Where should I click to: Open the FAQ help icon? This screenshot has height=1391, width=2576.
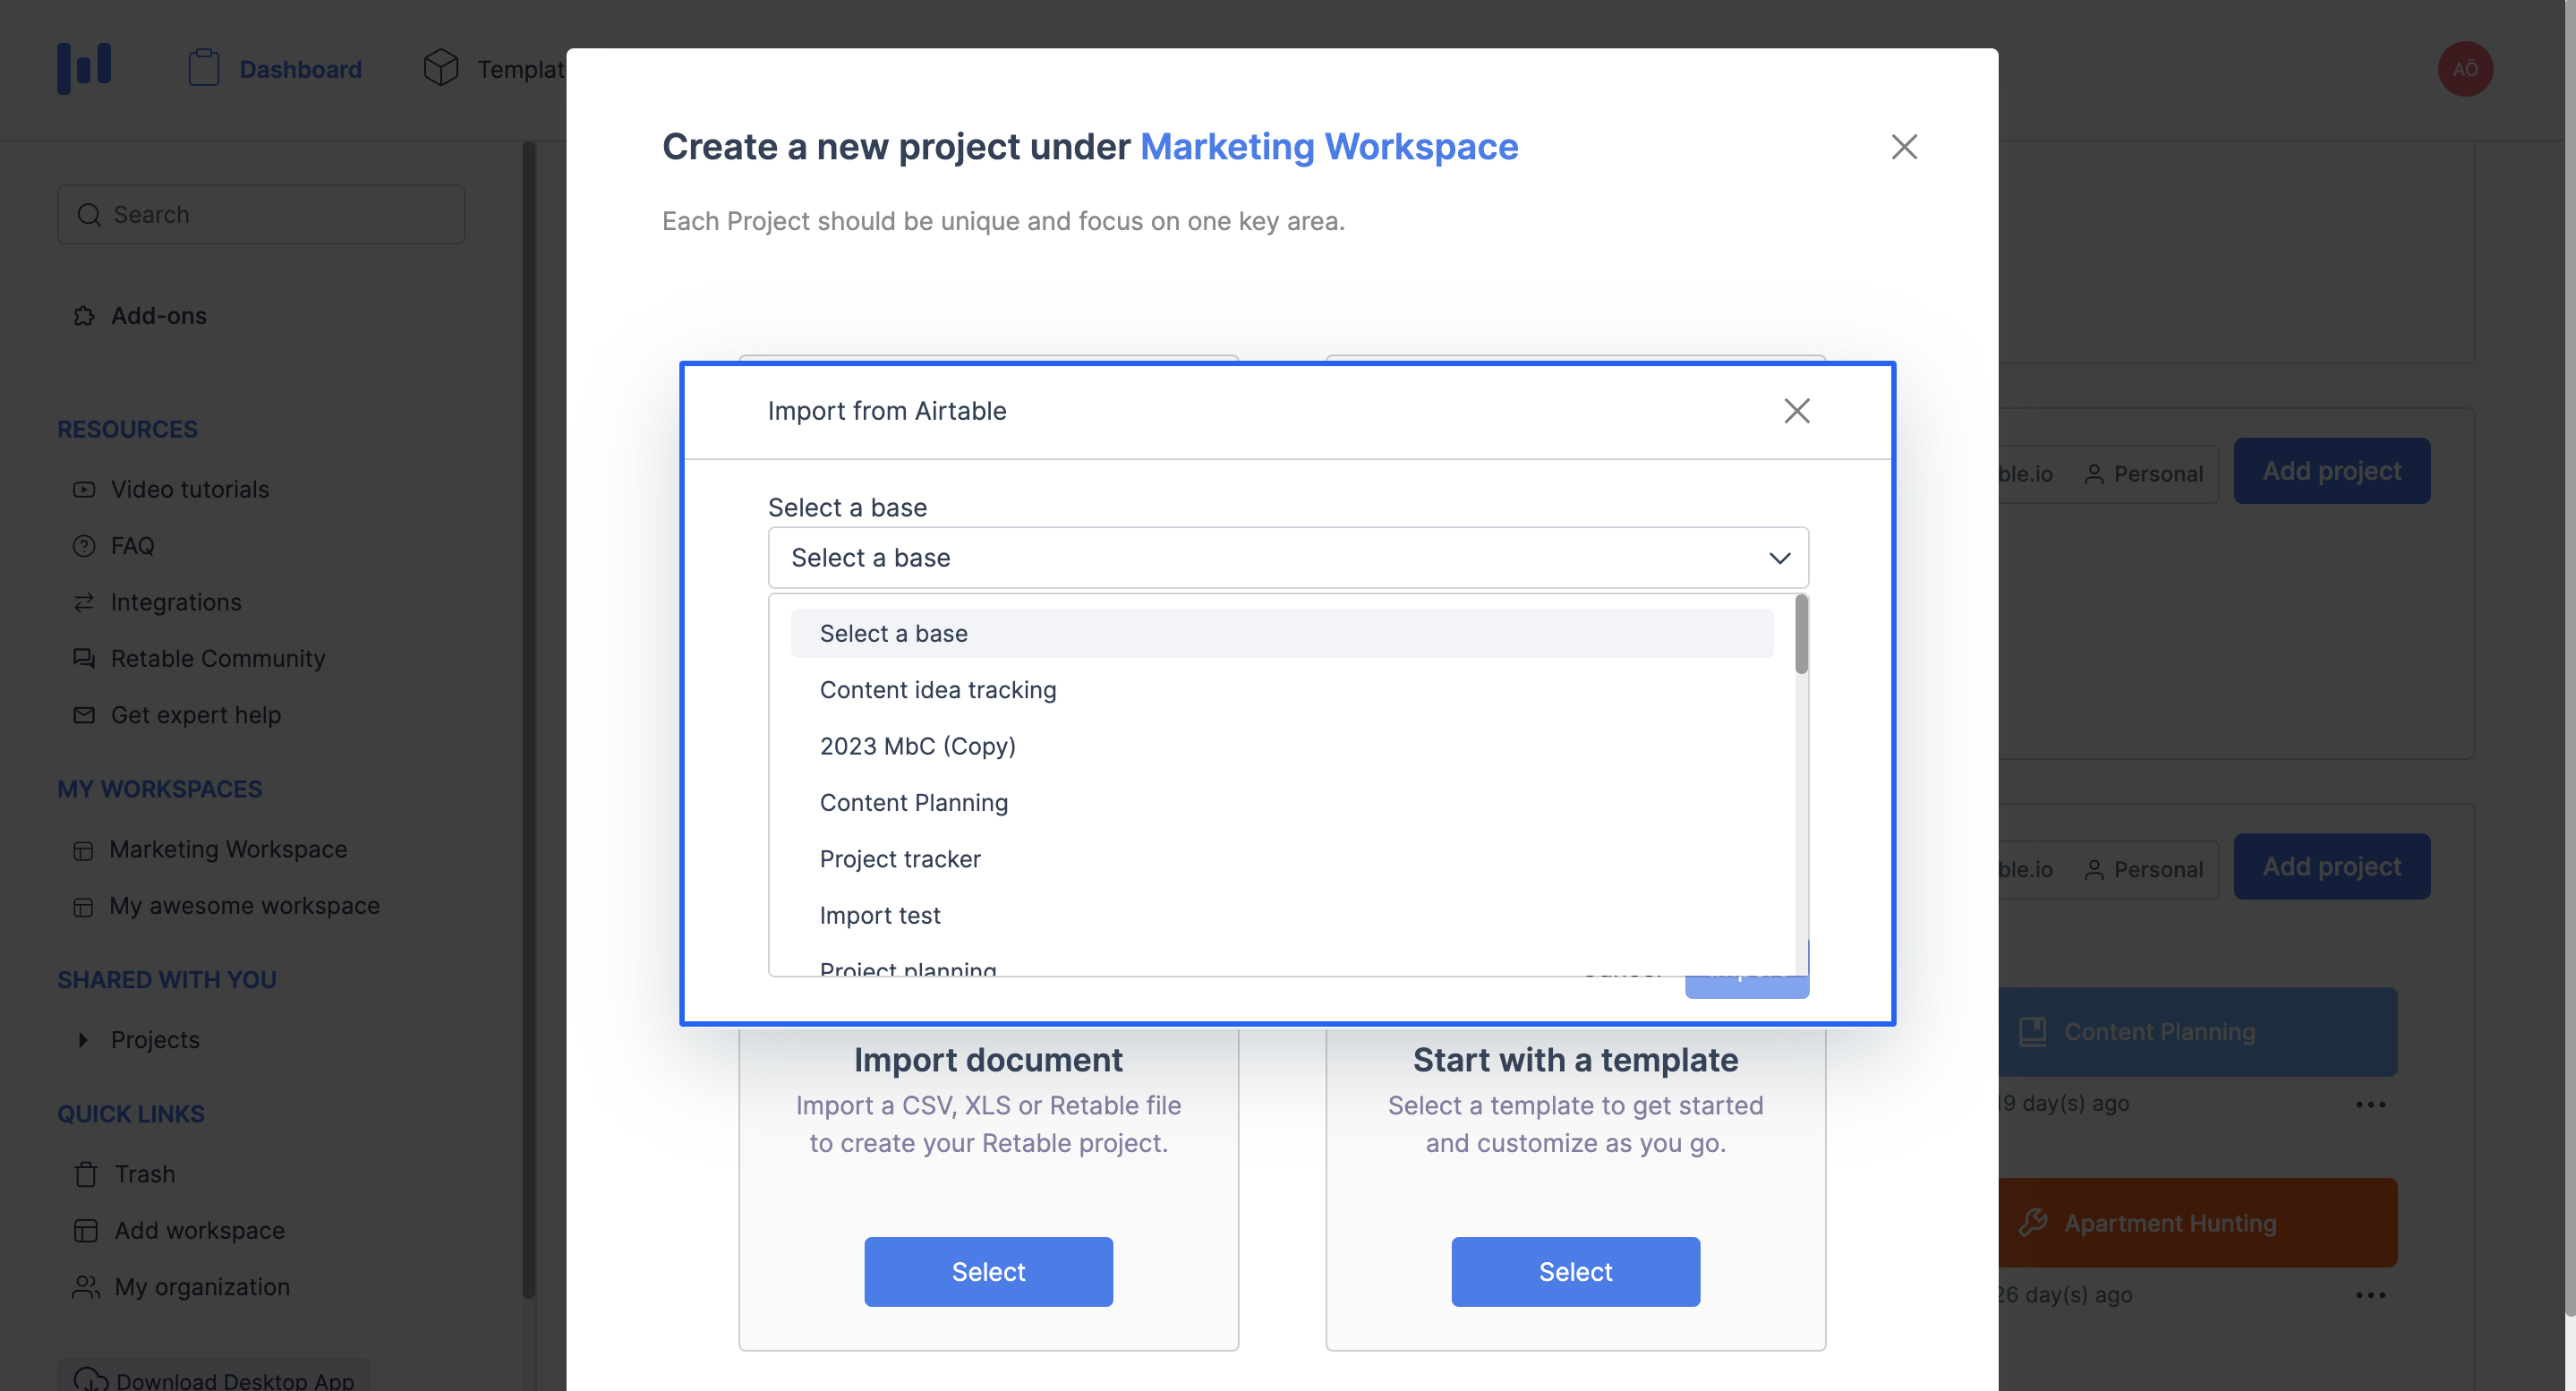pos(83,545)
